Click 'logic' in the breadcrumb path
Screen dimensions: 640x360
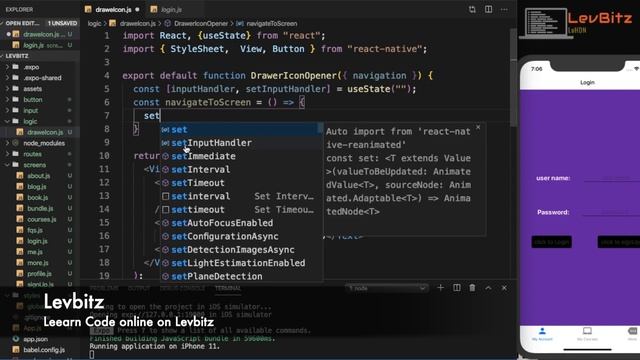pos(94,24)
